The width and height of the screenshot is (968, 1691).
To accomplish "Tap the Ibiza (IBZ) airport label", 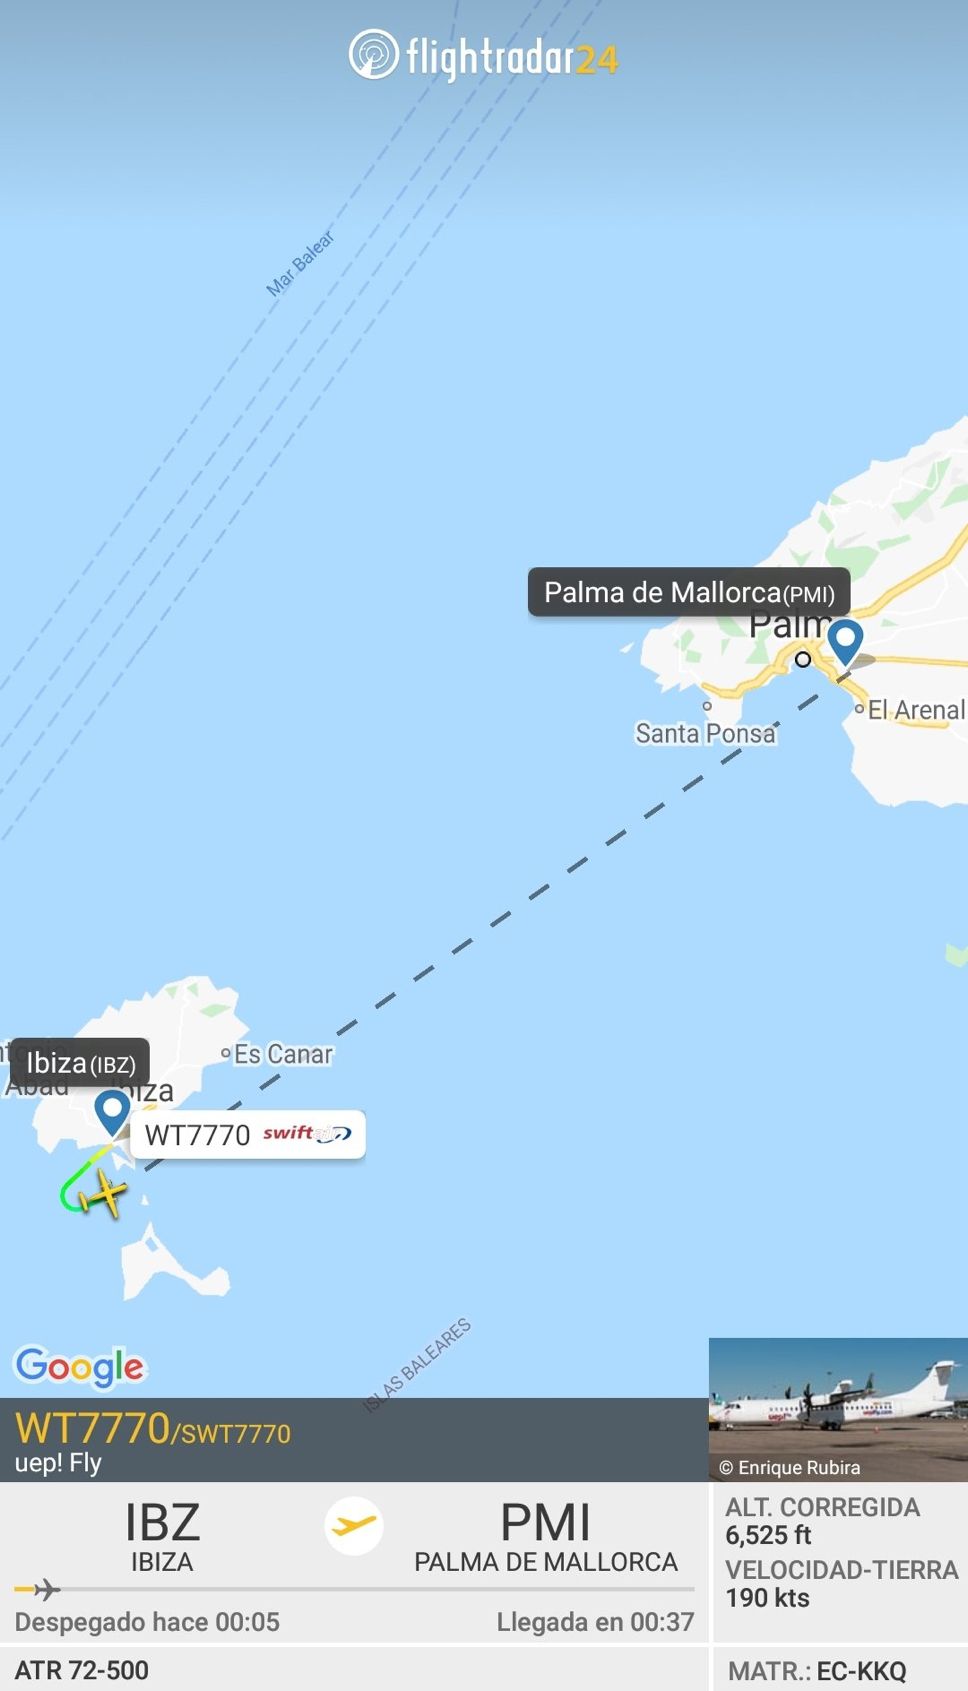I will point(80,1063).
